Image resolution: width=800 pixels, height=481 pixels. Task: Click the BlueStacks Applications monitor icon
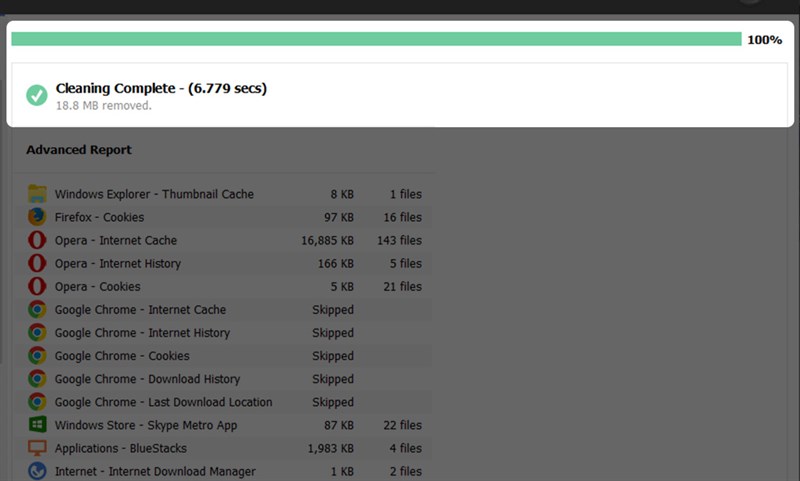(37, 448)
